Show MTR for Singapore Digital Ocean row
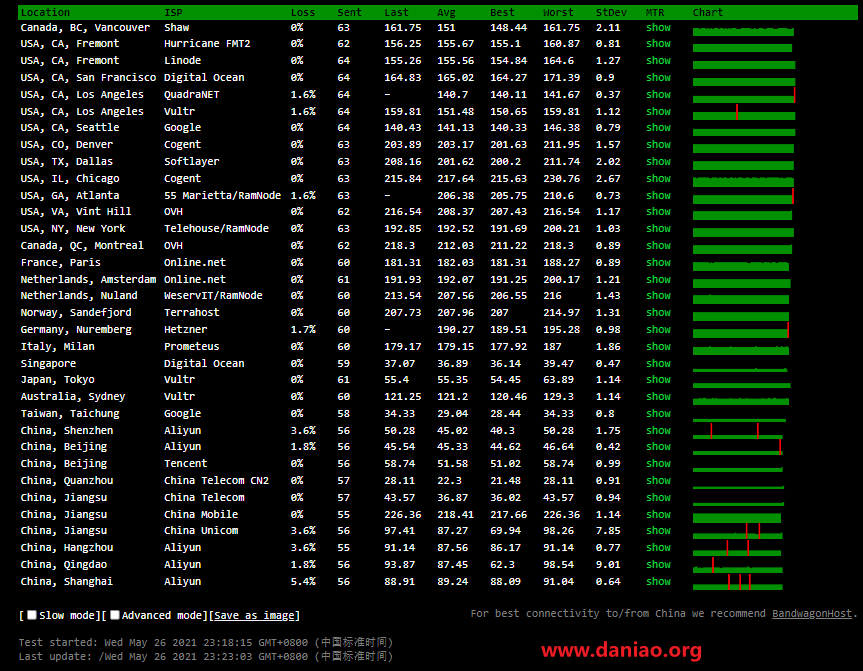The height and width of the screenshot is (671, 863). [658, 364]
